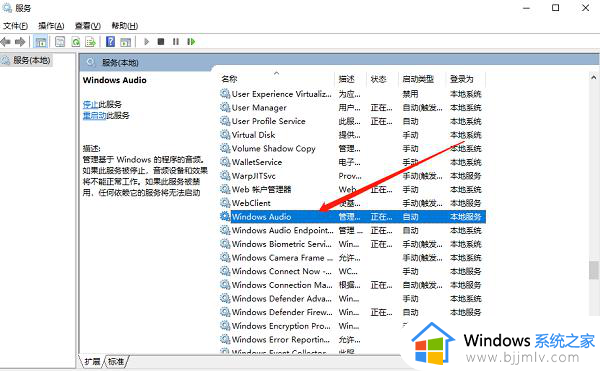The height and width of the screenshot is (371, 600).
Task: Minimize the 服务 window
Action: tap(527, 8)
